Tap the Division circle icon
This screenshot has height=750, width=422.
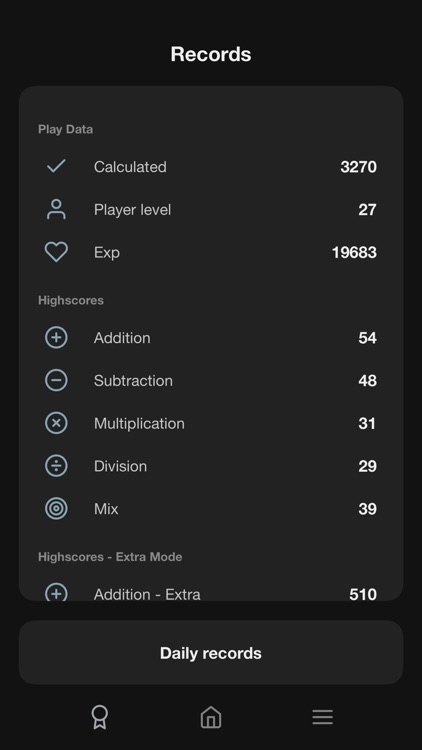[x=56, y=466]
